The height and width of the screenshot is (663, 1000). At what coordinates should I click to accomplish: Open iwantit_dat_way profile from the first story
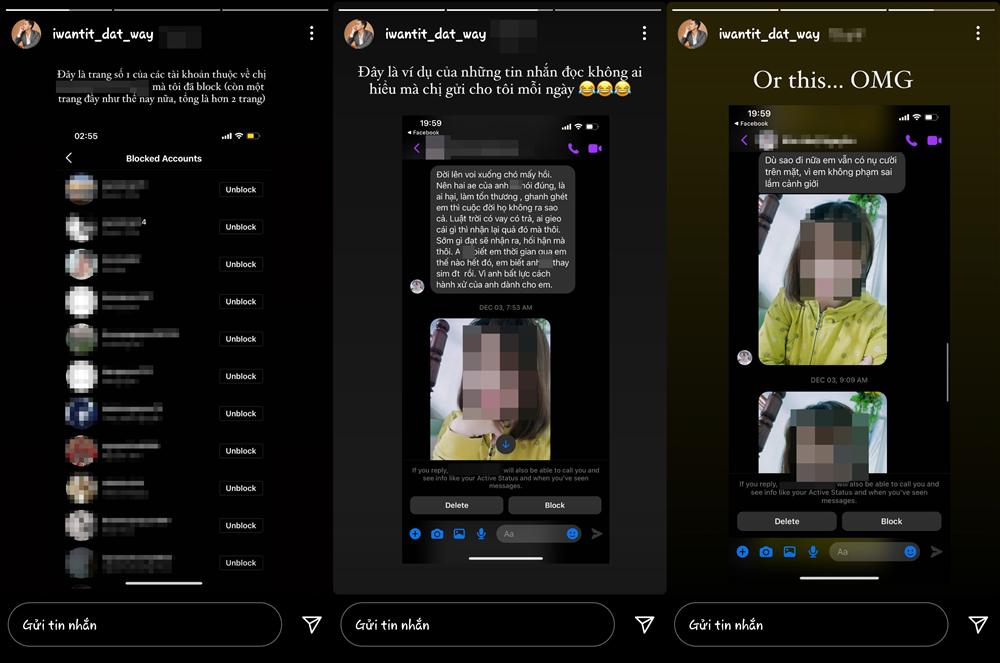[x=103, y=34]
